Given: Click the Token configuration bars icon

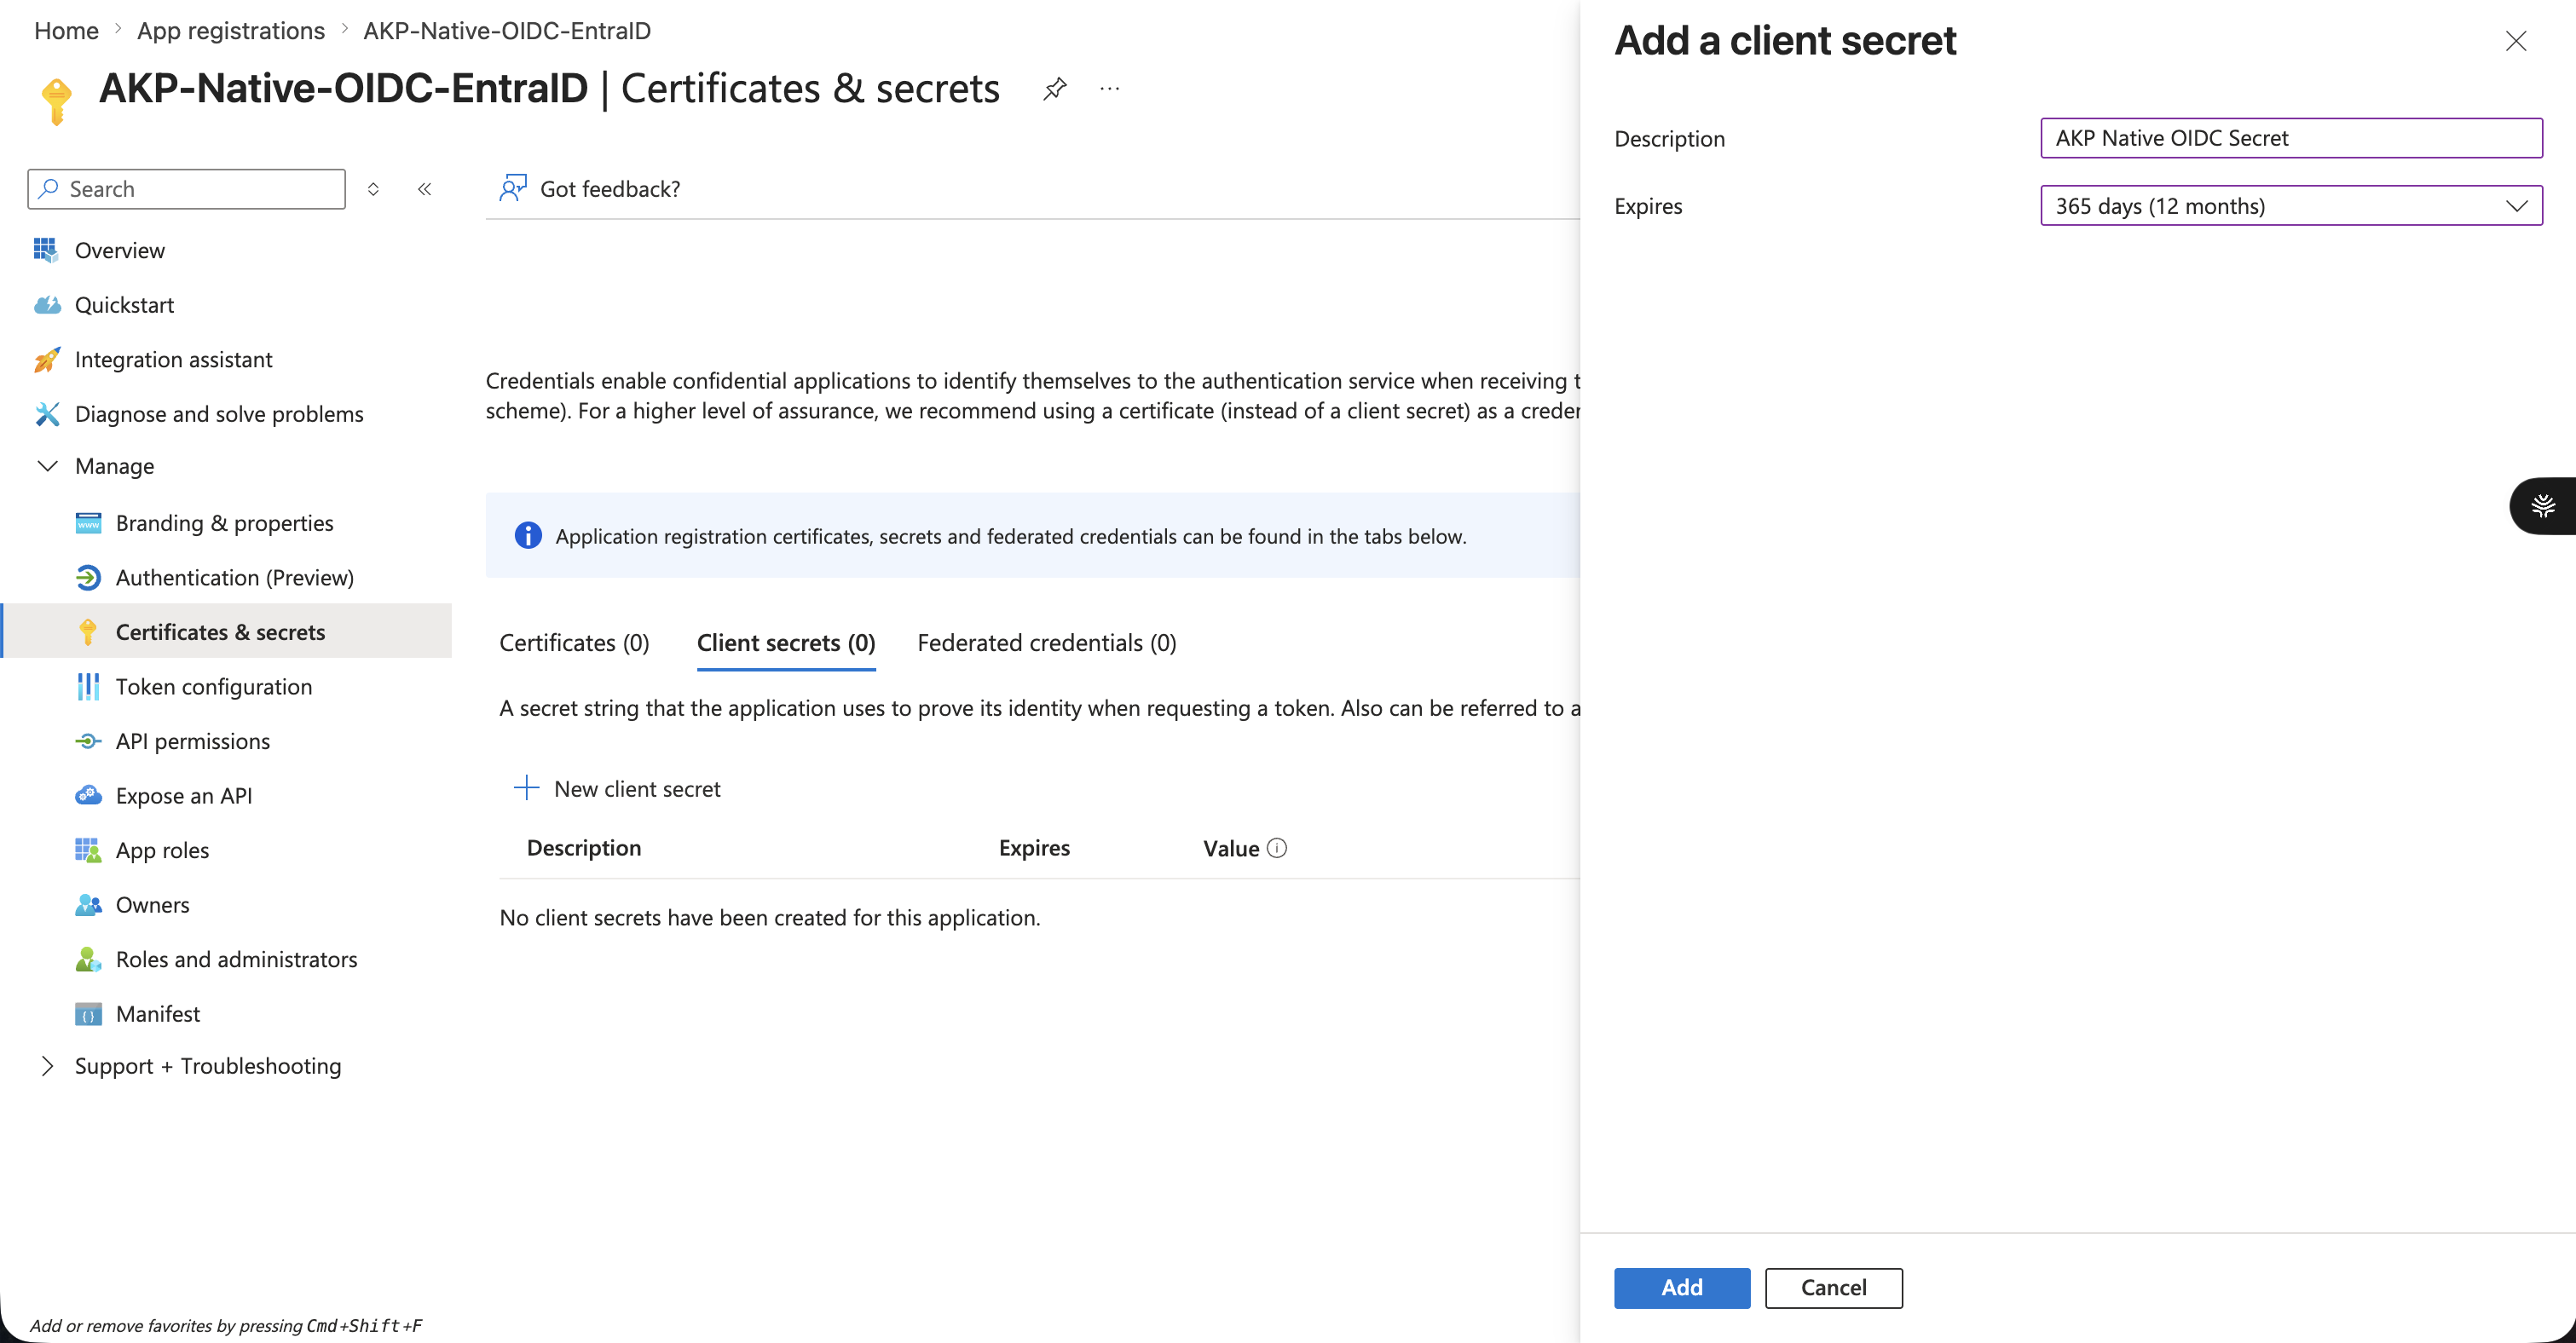Looking at the screenshot, I should 88,687.
